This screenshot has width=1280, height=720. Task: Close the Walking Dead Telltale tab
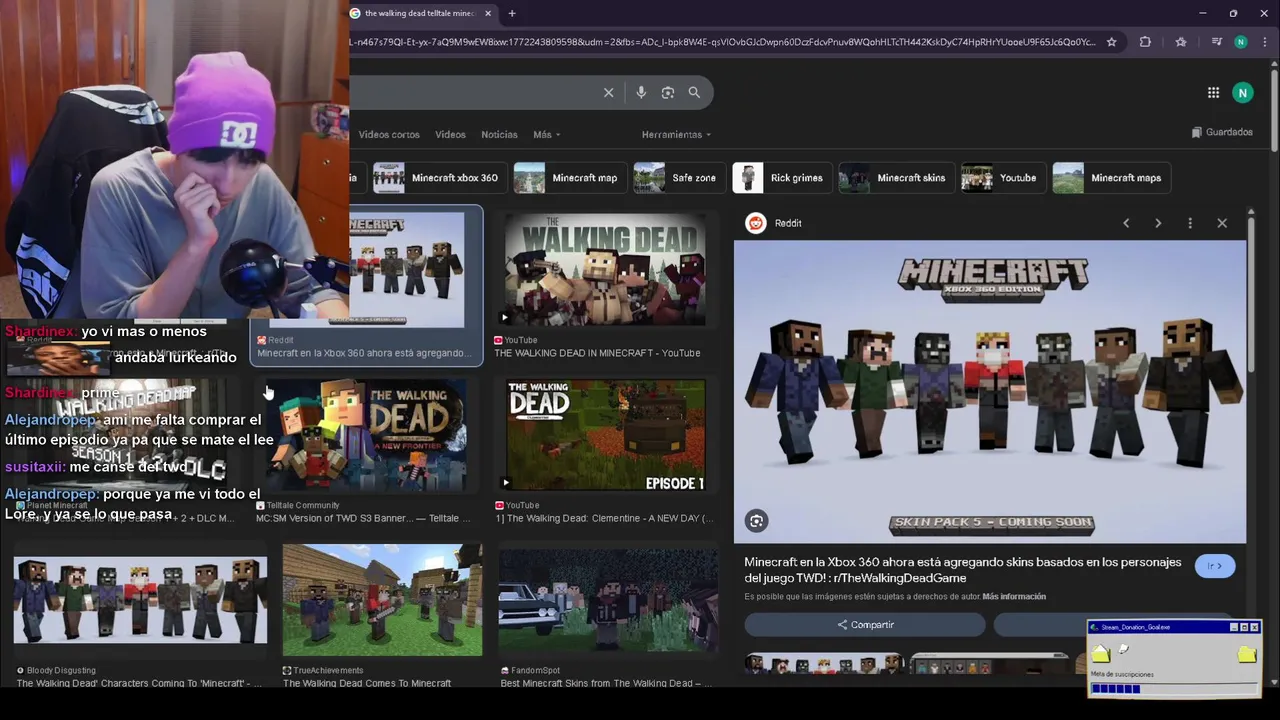488,13
